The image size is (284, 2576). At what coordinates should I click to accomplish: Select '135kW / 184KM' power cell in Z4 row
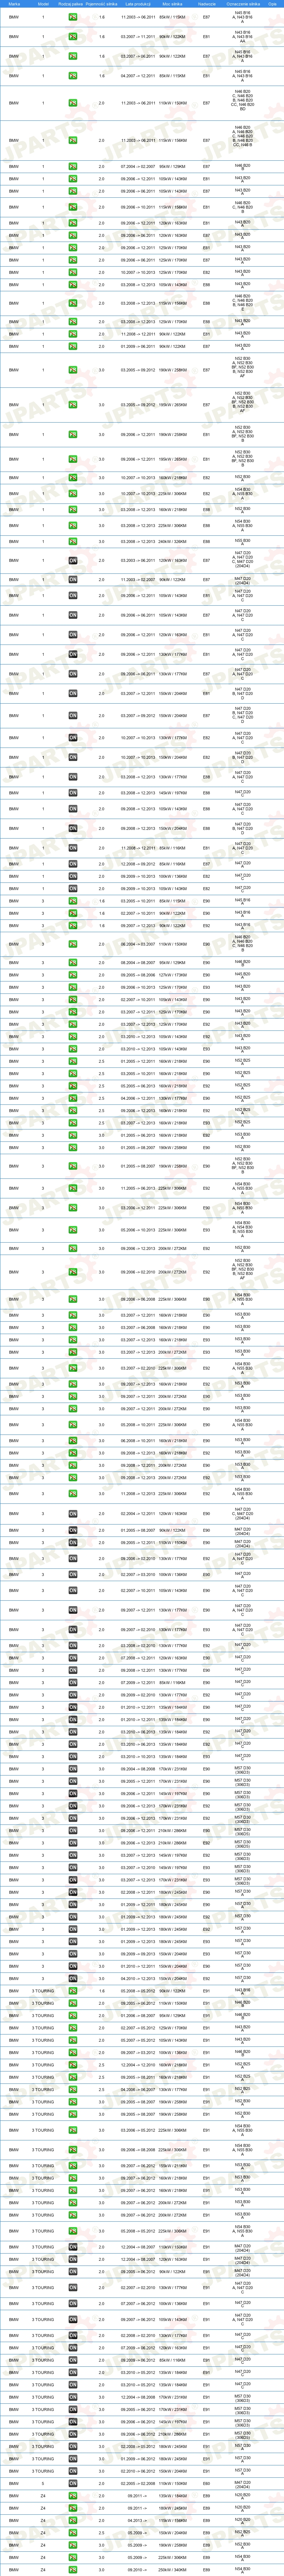[x=172, y=2496]
